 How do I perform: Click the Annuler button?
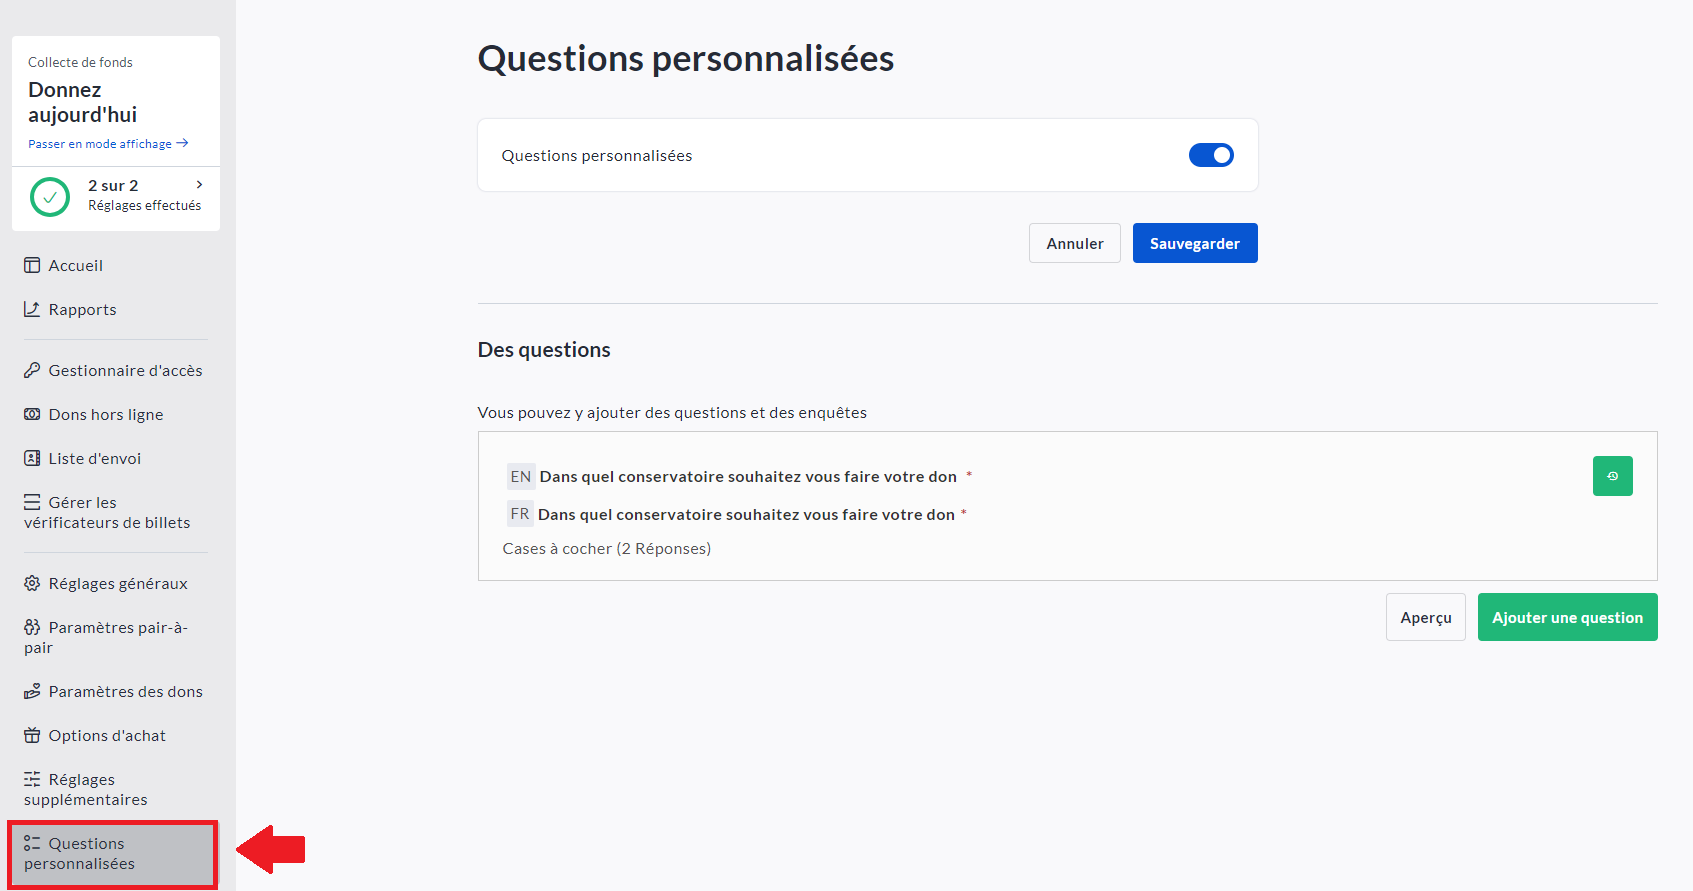tap(1074, 243)
